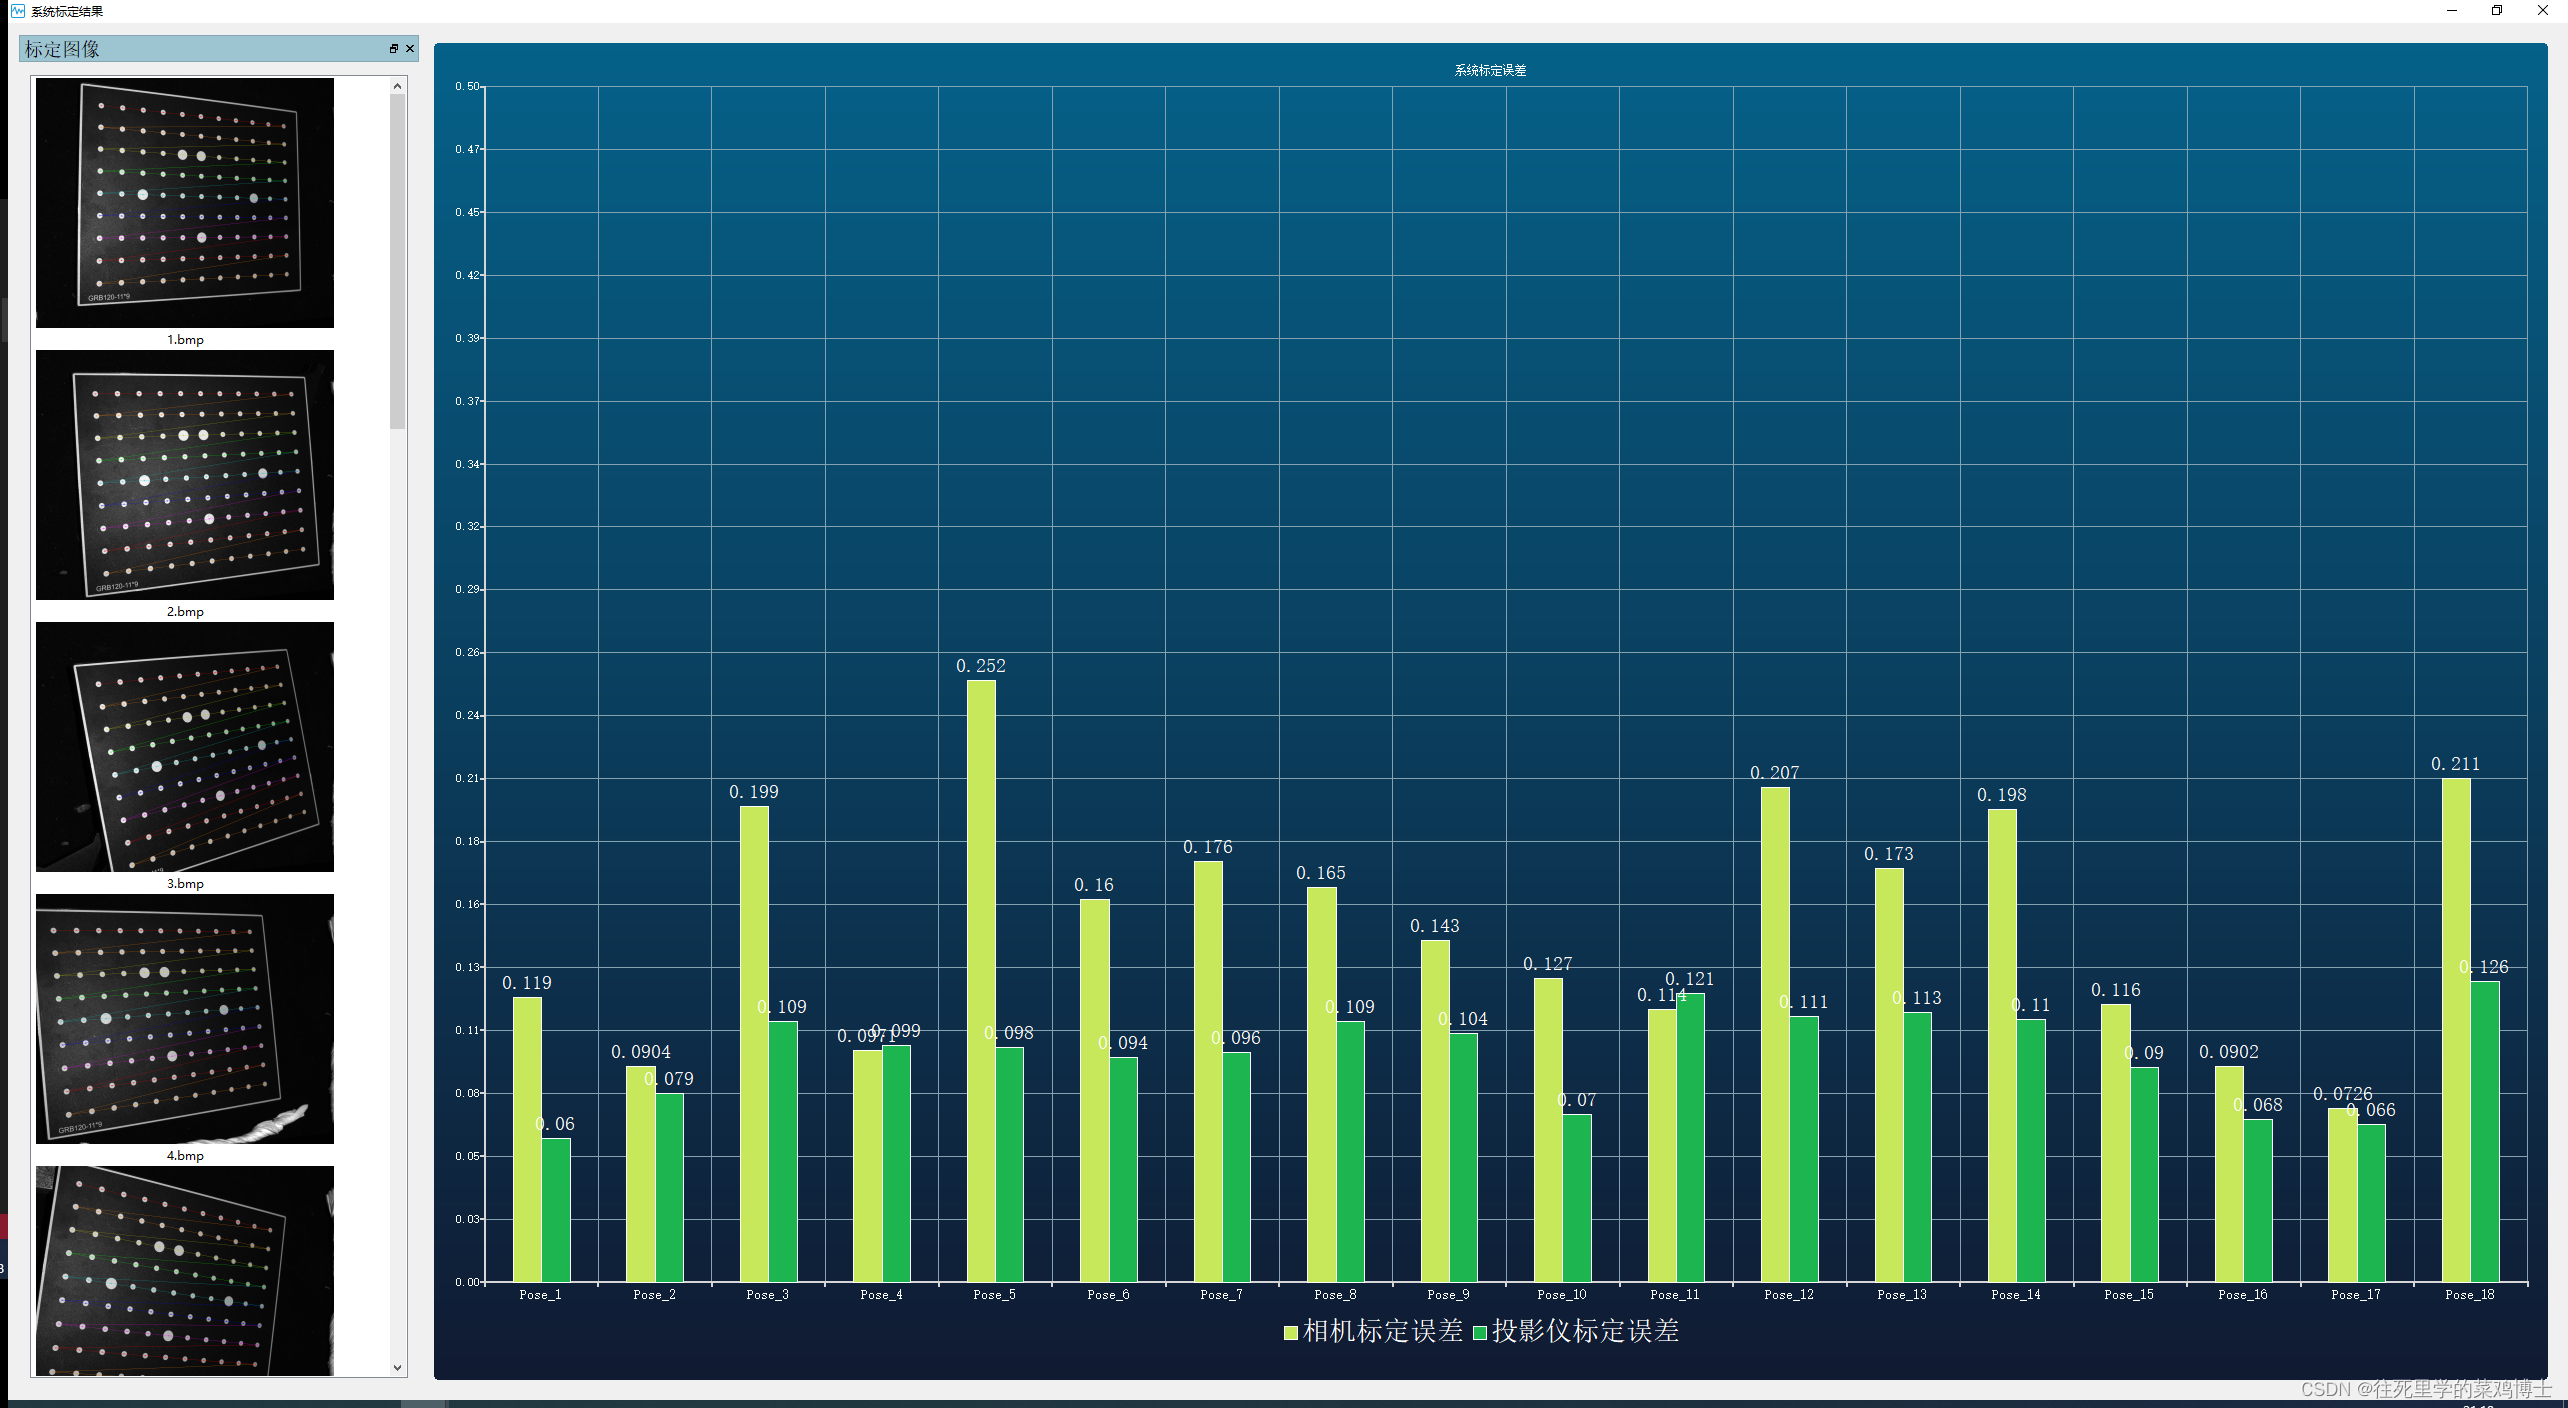Click the float button on 标定图像 panel
Screen dimensions: 2568x1408
[393, 49]
